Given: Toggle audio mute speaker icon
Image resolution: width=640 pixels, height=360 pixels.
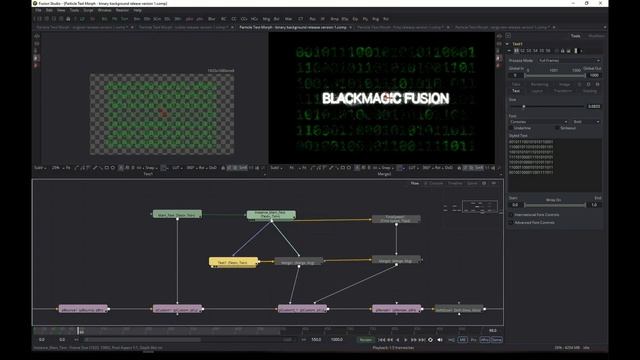Looking at the screenshot, I should point(440,340).
